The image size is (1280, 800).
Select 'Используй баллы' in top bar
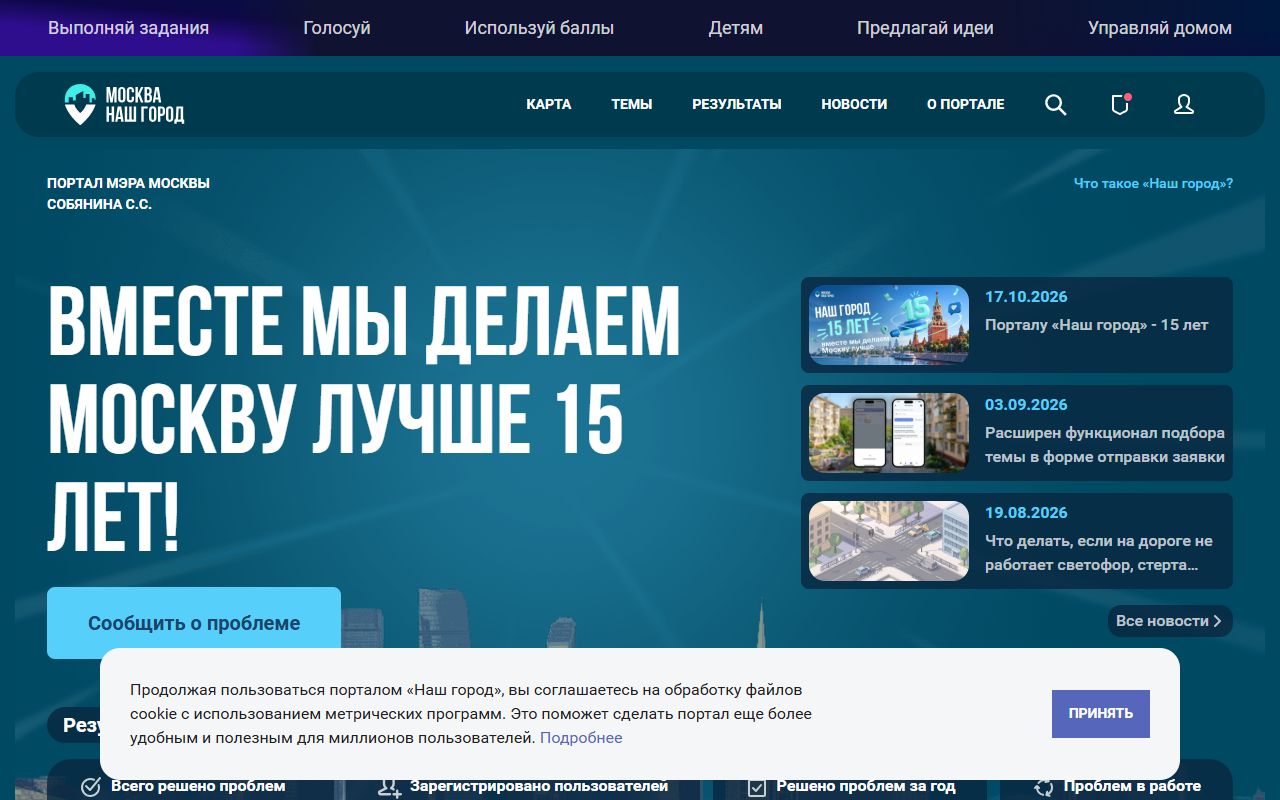[x=539, y=28]
